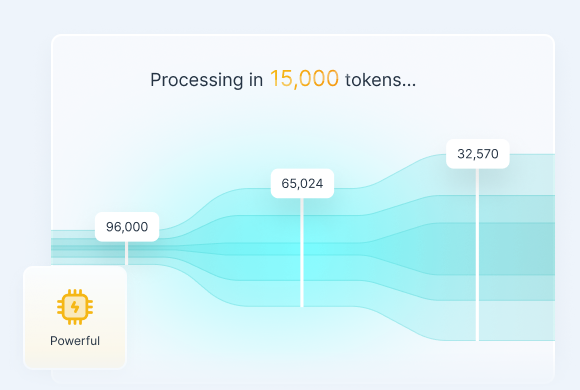The height and width of the screenshot is (390, 580).
Task: Select the marker line beneath 32,570
Action: click(477, 255)
